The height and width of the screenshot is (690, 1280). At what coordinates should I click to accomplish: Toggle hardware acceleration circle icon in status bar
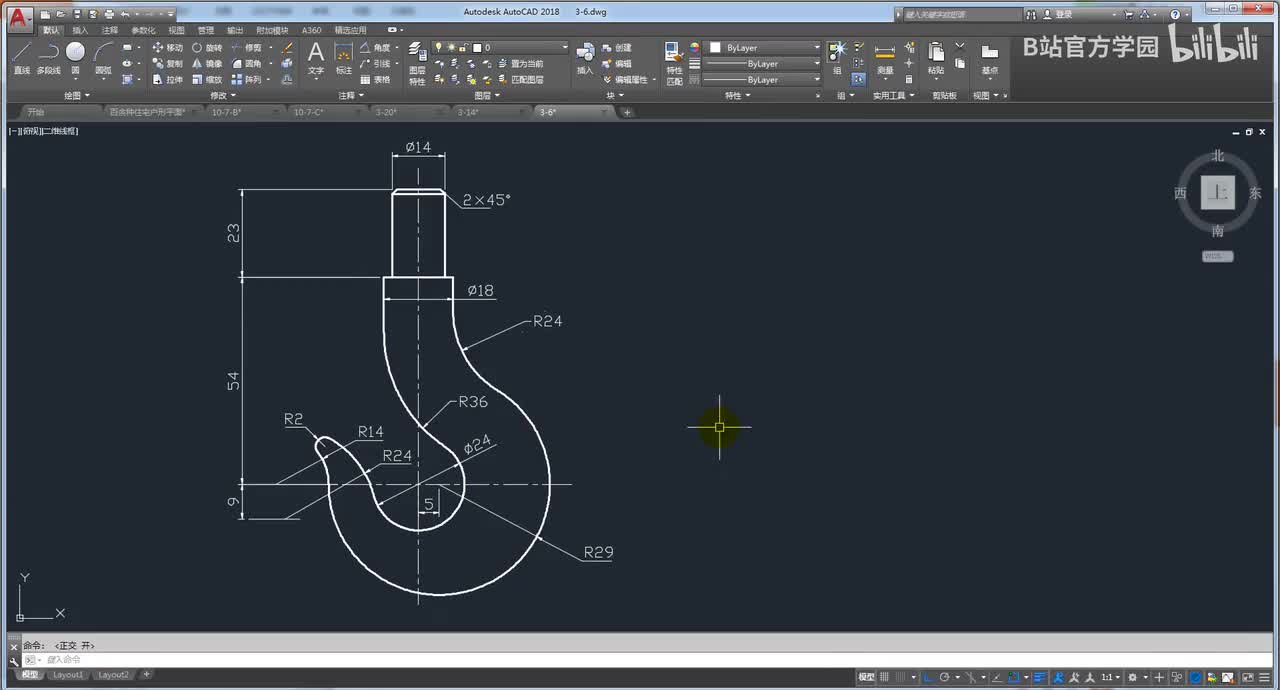click(1195, 677)
